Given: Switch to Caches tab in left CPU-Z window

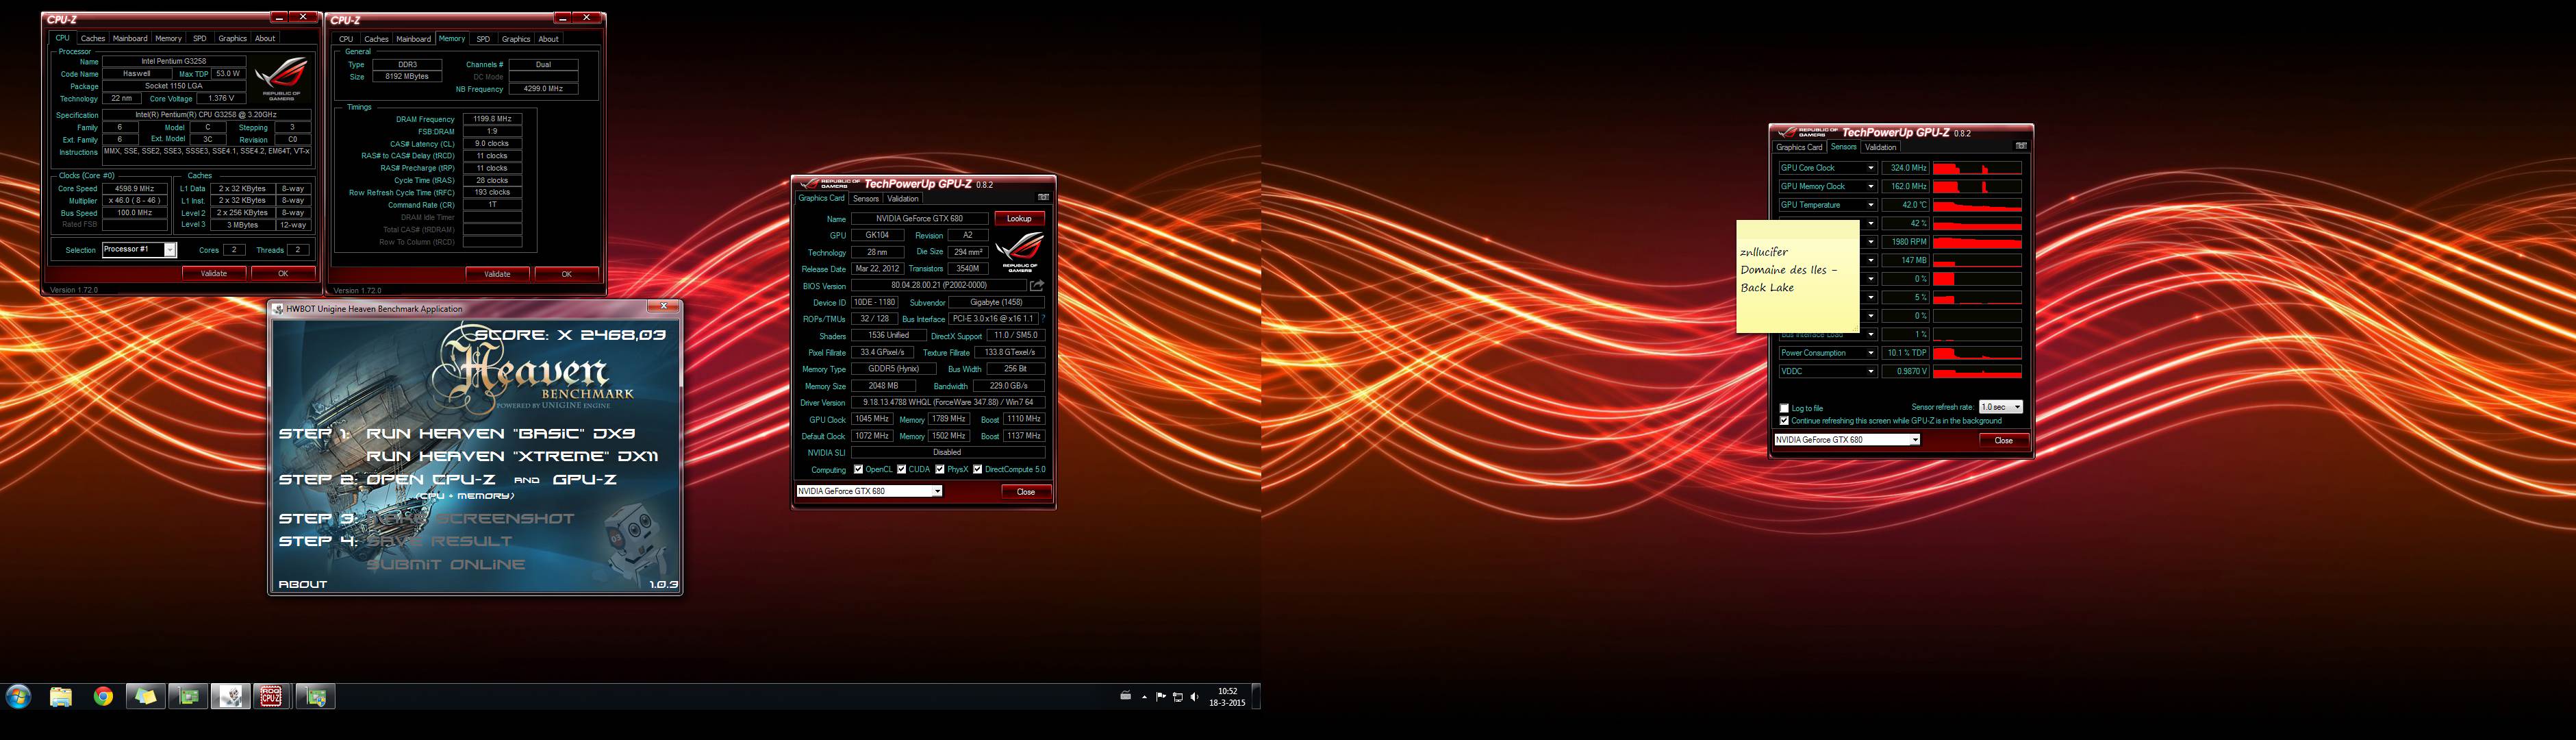Looking at the screenshot, I should (x=93, y=38).
